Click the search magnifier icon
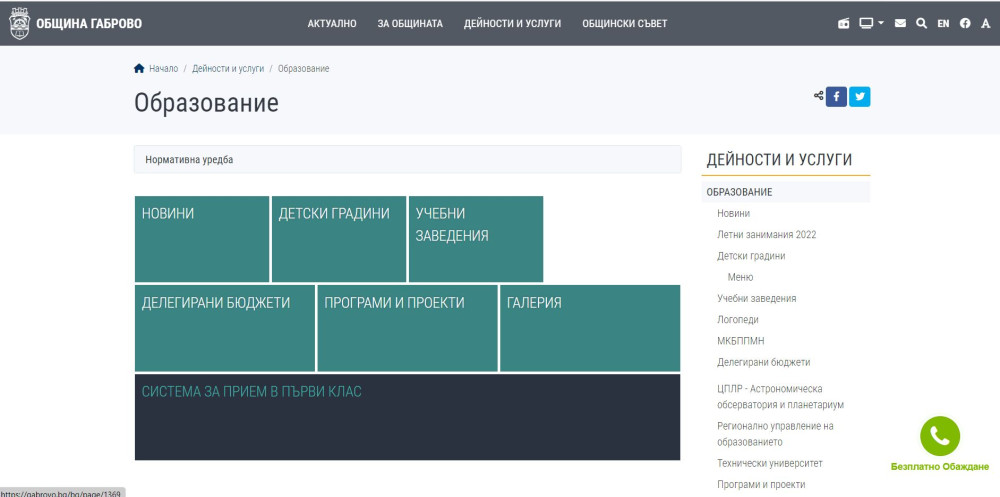This screenshot has width=1000, height=497. 921,23
